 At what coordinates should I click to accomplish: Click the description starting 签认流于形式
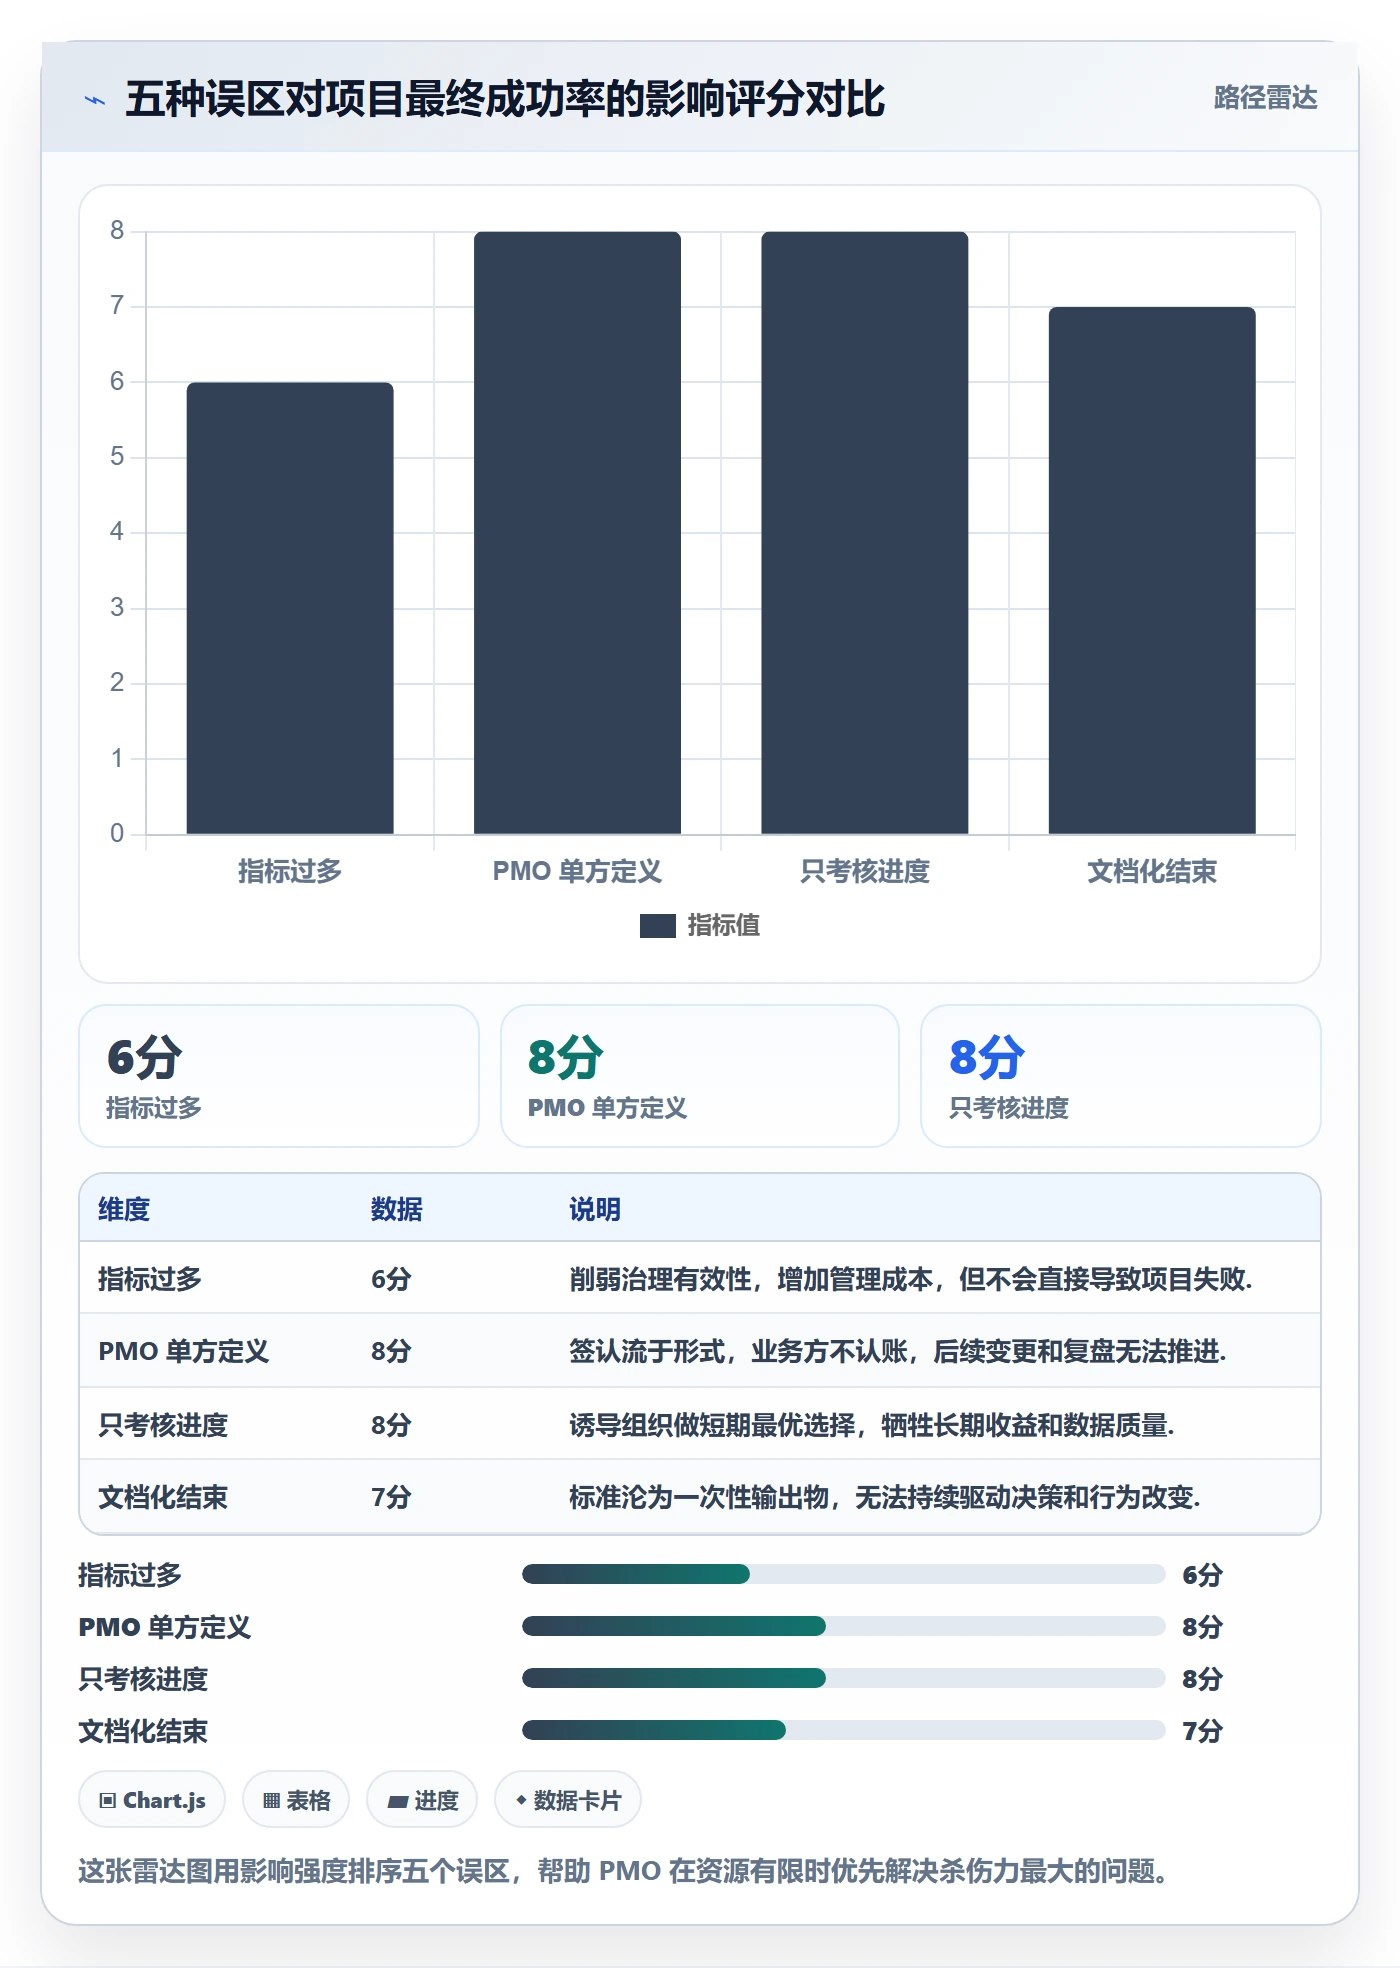point(898,1351)
